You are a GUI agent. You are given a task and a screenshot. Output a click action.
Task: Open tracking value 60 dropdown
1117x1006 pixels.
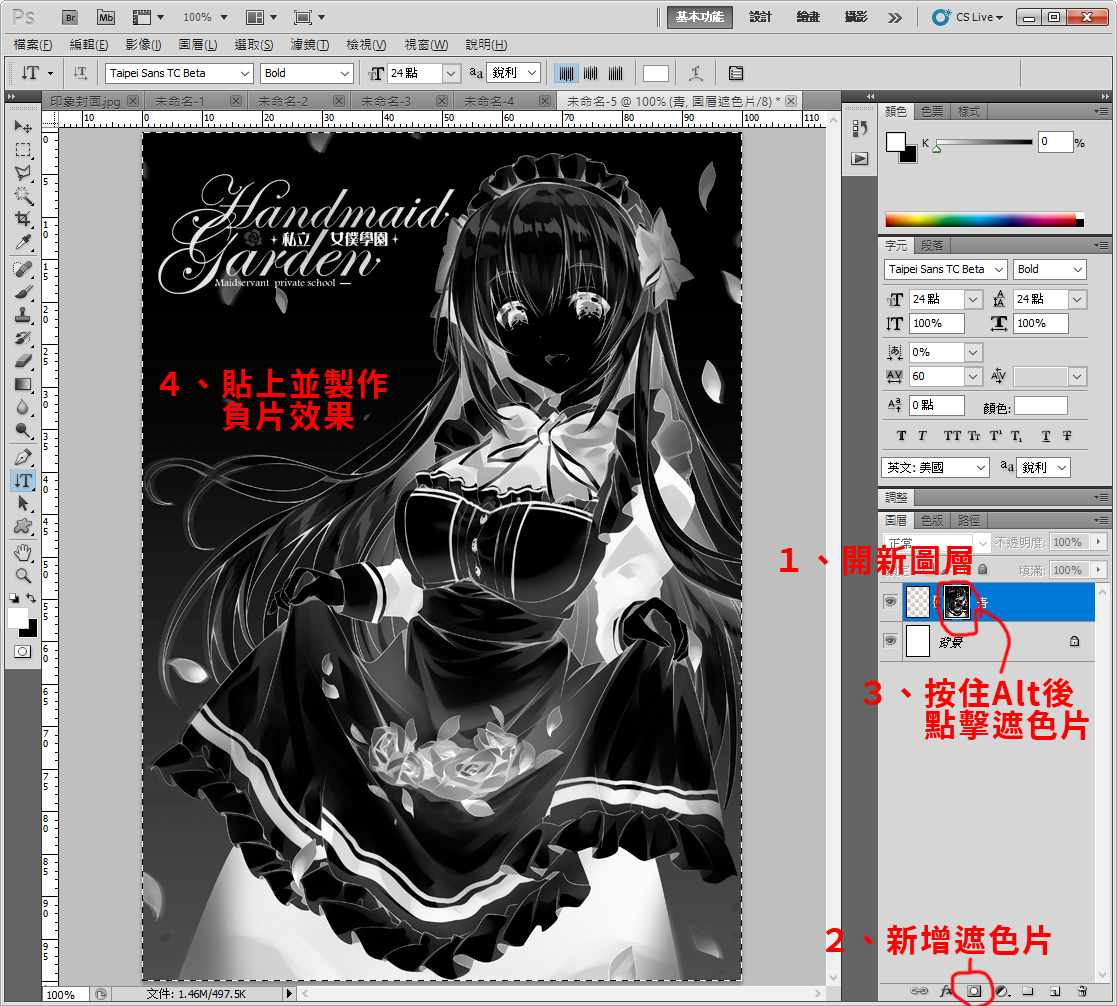click(x=973, y=376)
